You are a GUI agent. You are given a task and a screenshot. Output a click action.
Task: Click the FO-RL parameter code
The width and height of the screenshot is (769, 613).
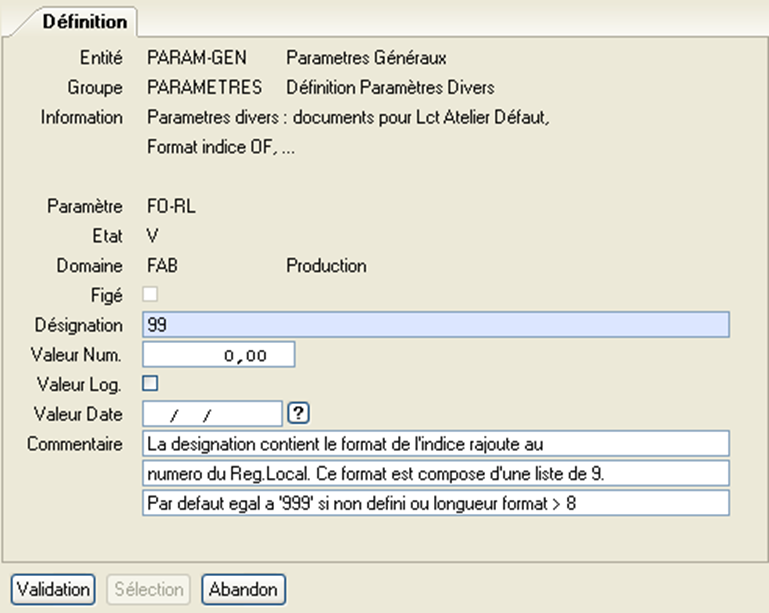click(x=170, y=207)
